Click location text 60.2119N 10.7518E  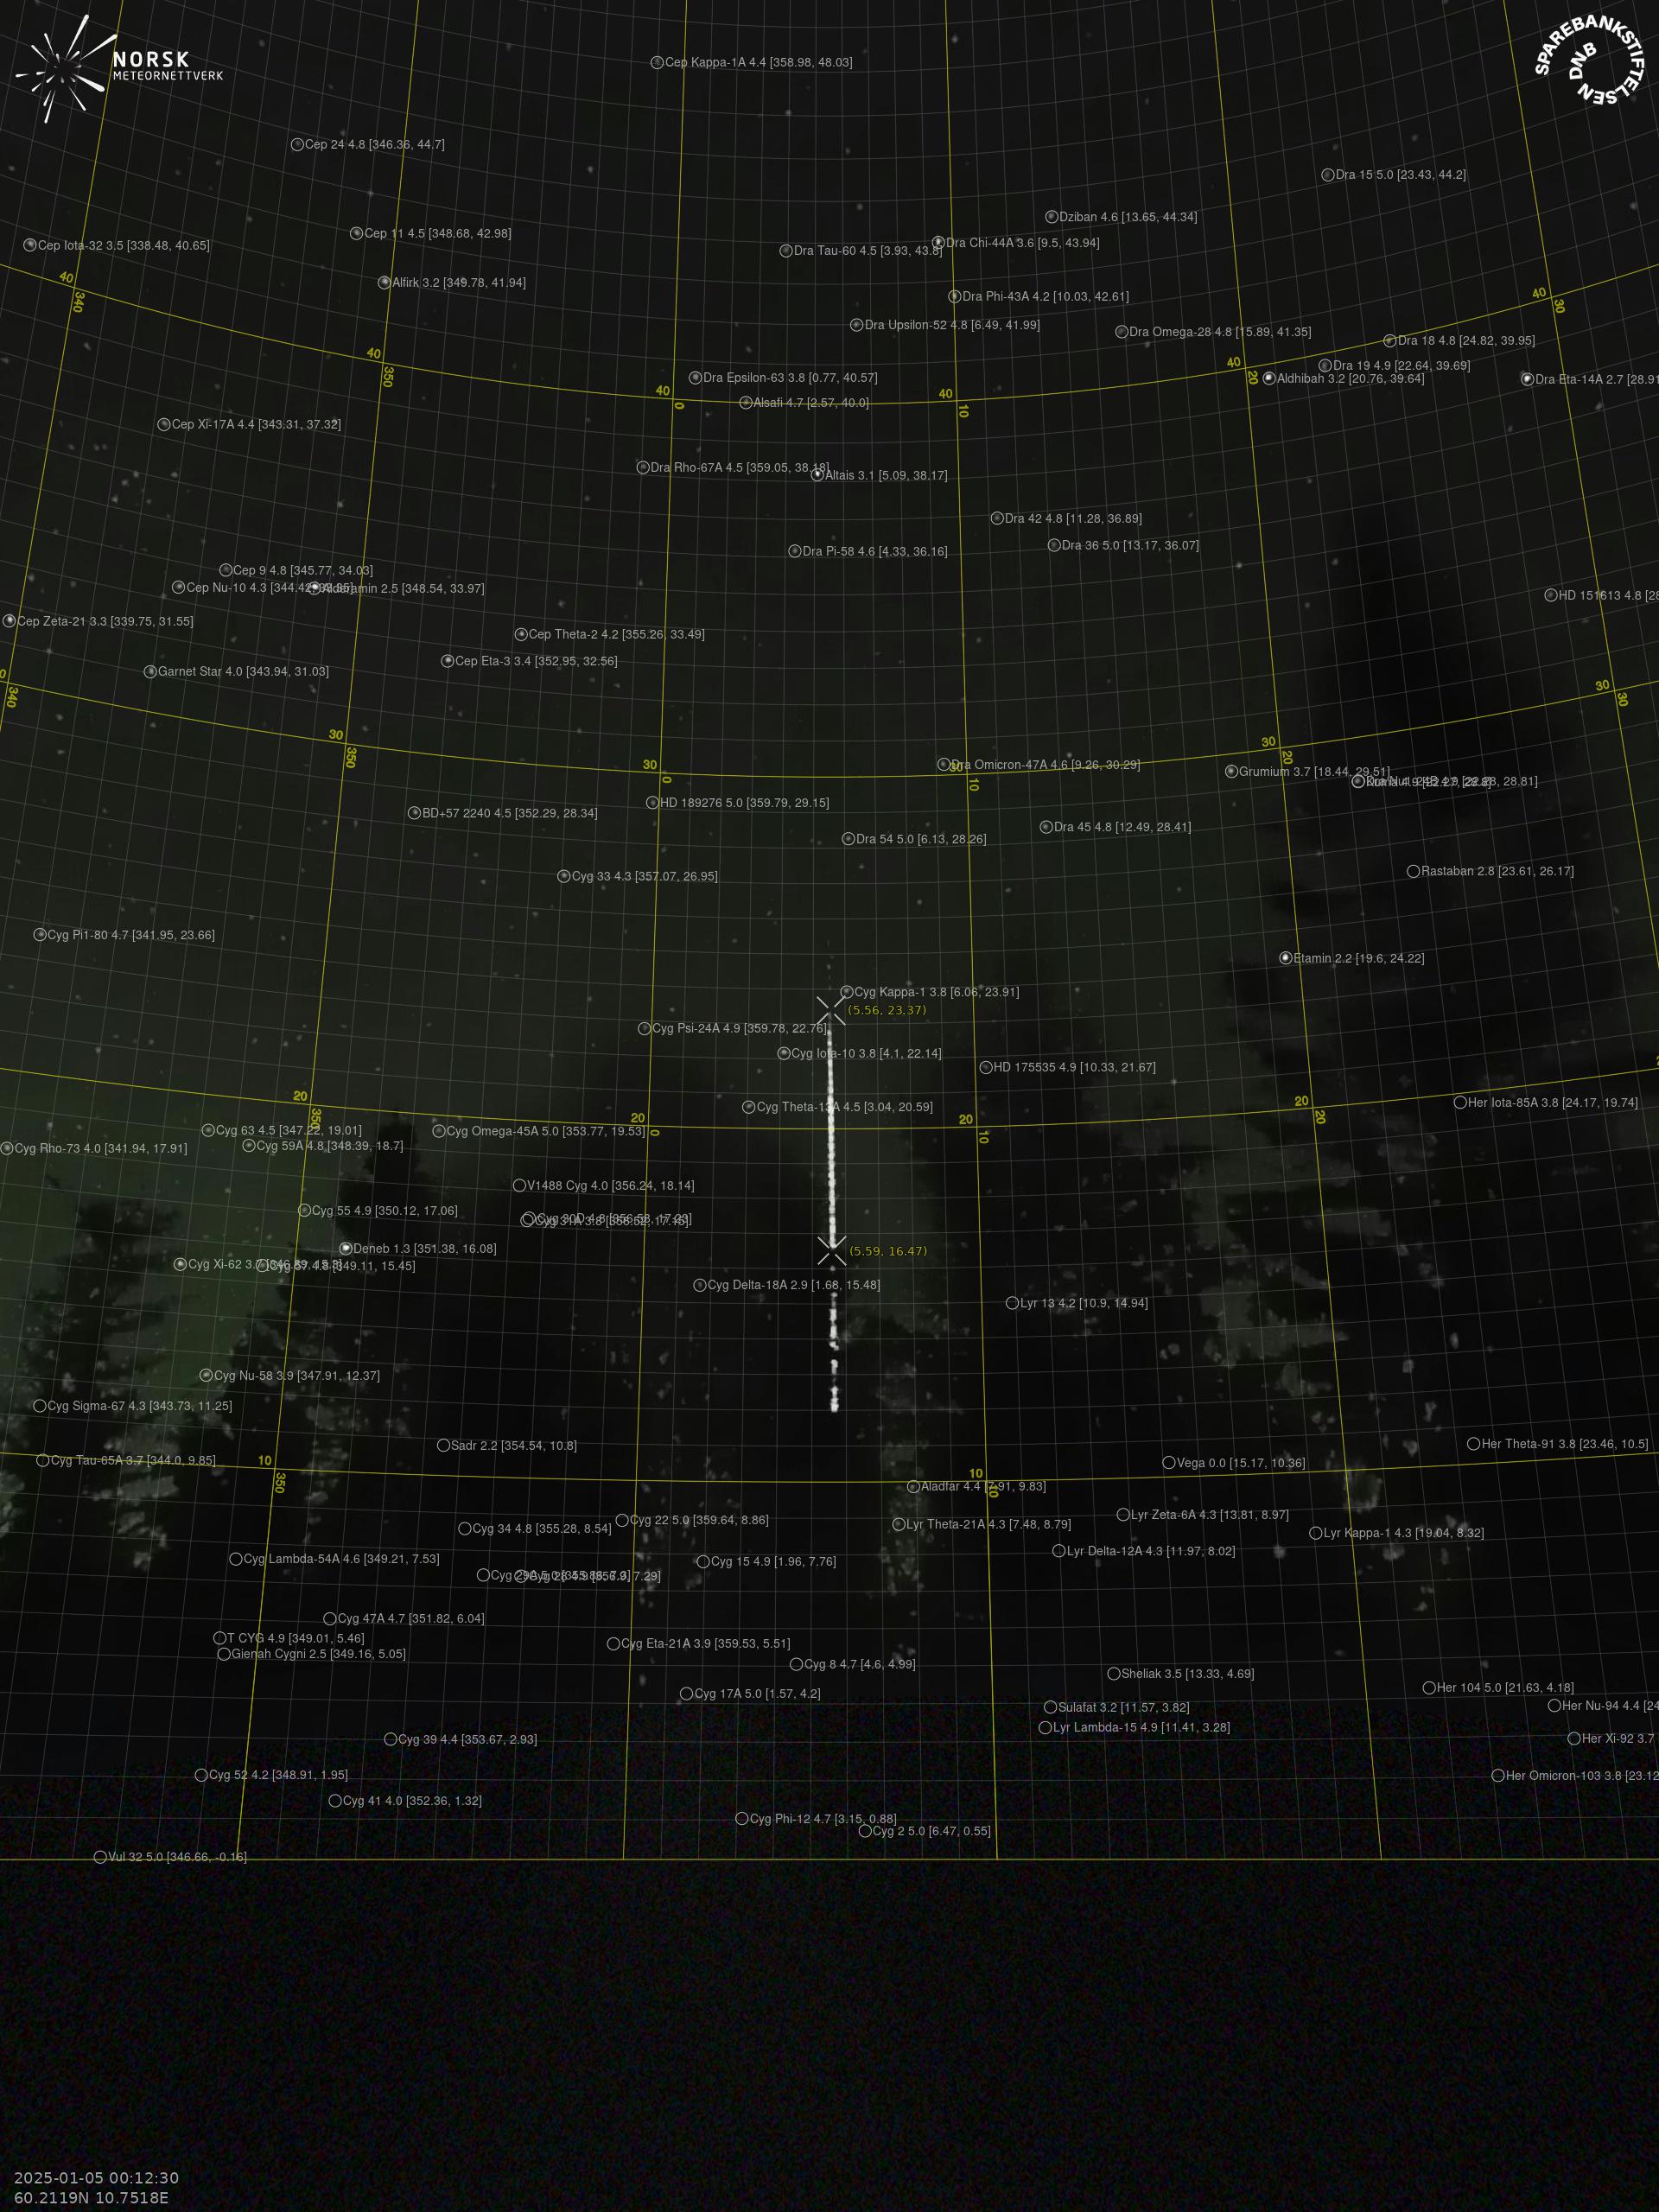coord(91,2197)
